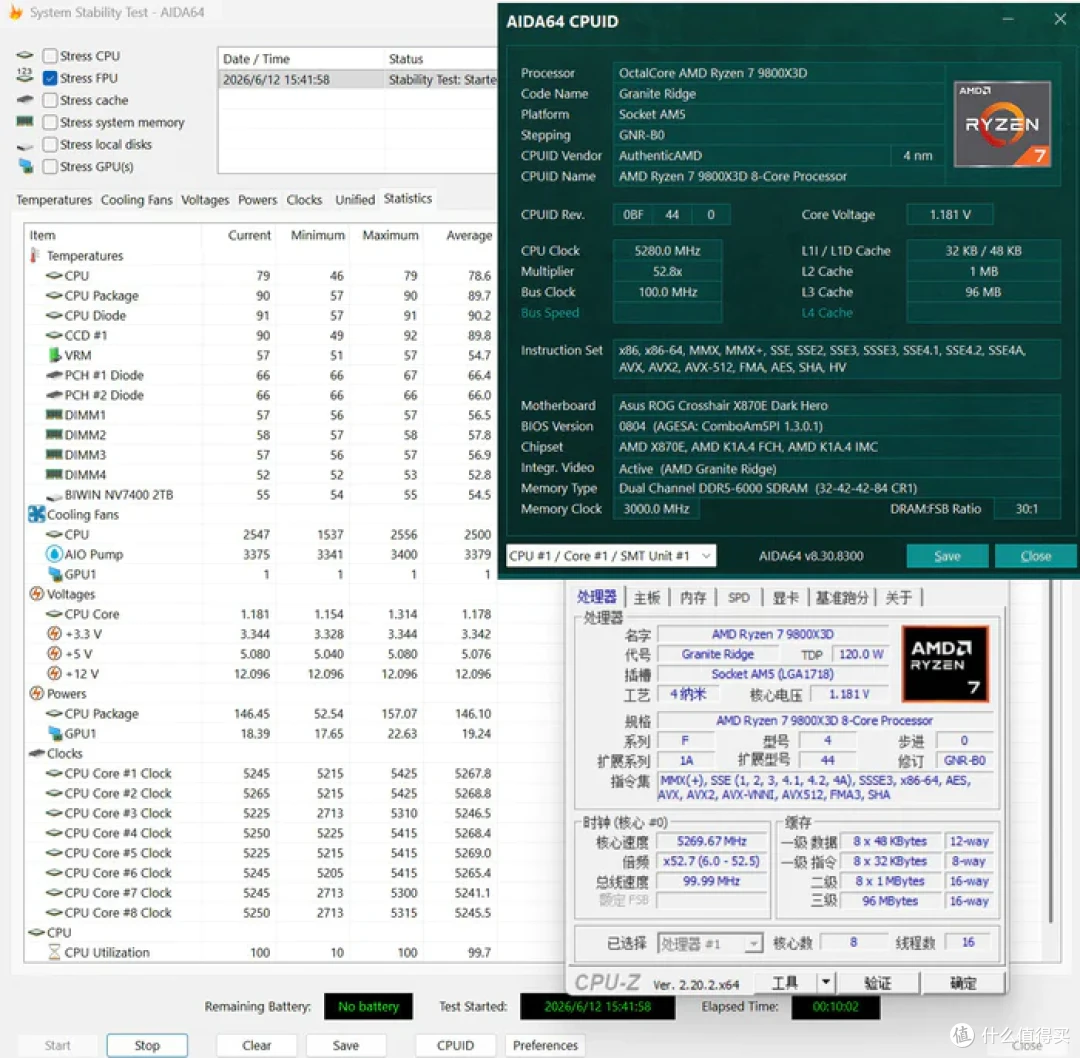Open the CPUID button in Stability Test

[x=455, y=1045]
